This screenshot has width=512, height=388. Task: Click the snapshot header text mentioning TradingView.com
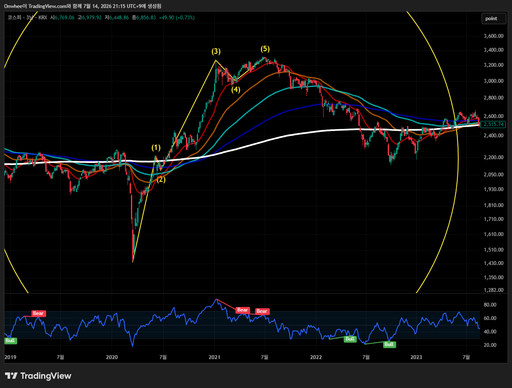(83, 6)
